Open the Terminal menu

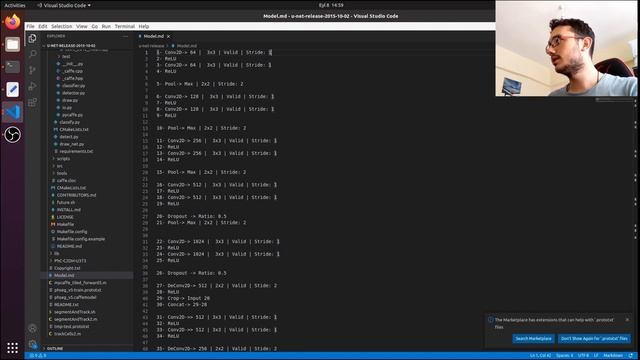(124, 26)
